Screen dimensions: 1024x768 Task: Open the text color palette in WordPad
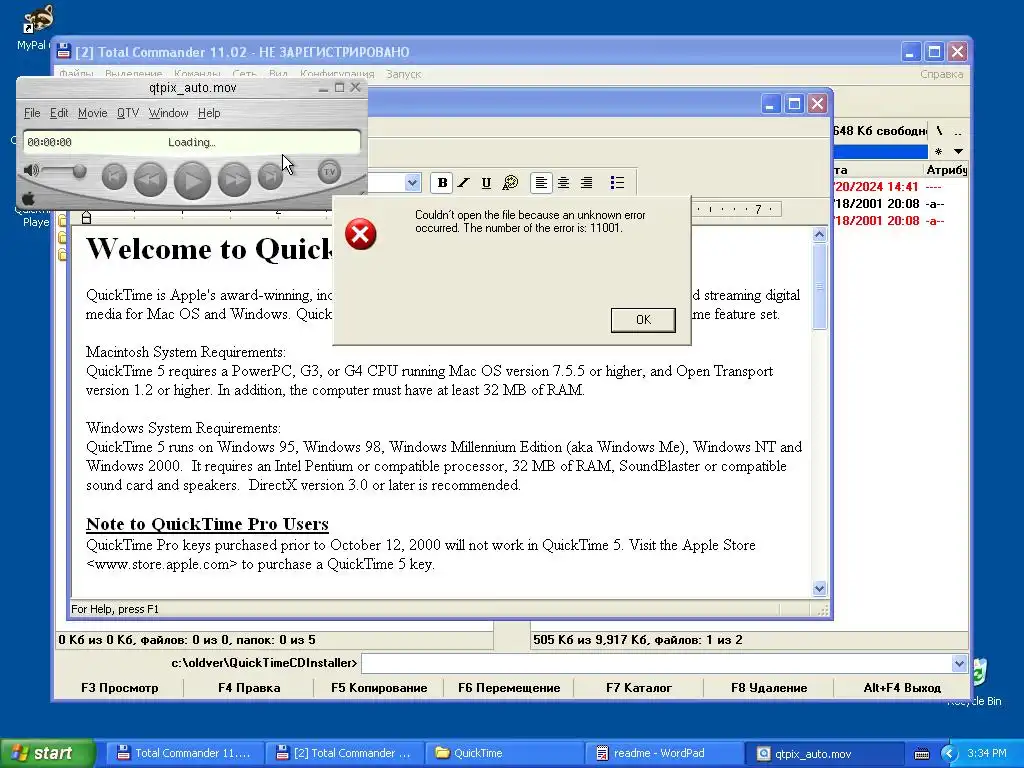pyautogui.click(x=510, y=183)
